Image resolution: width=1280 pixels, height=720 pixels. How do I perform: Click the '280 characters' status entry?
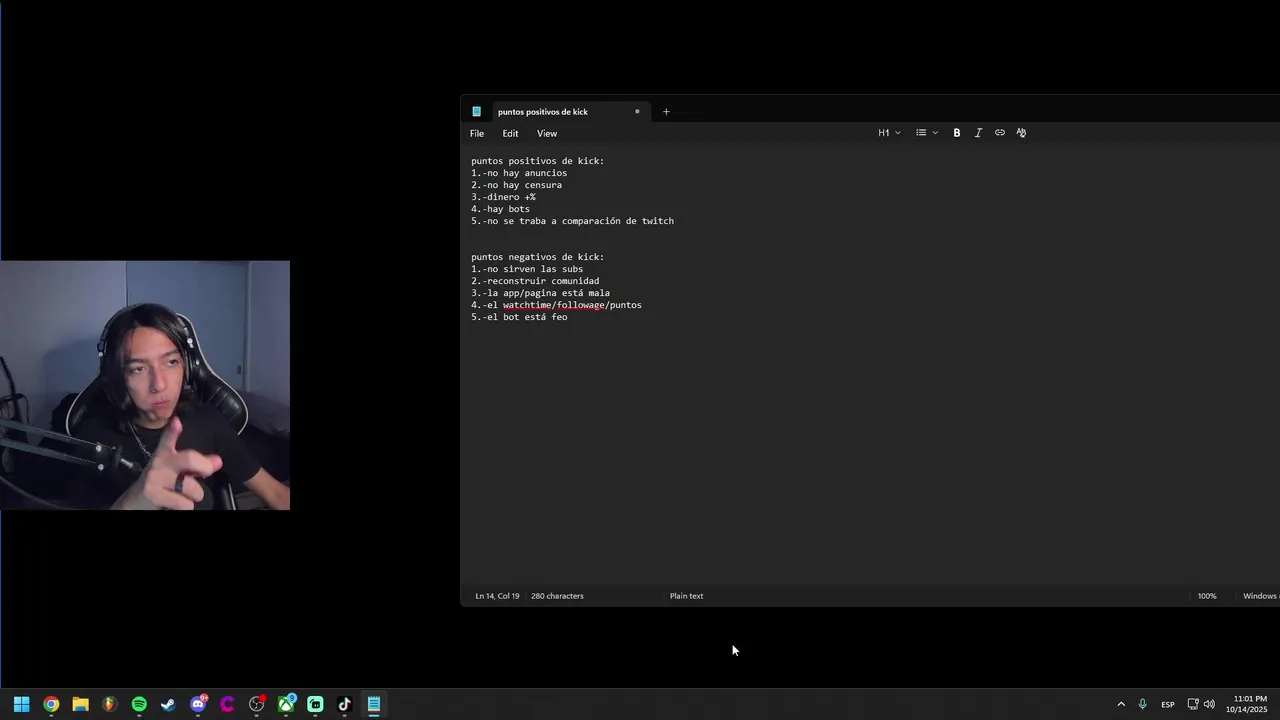[557, 596]
